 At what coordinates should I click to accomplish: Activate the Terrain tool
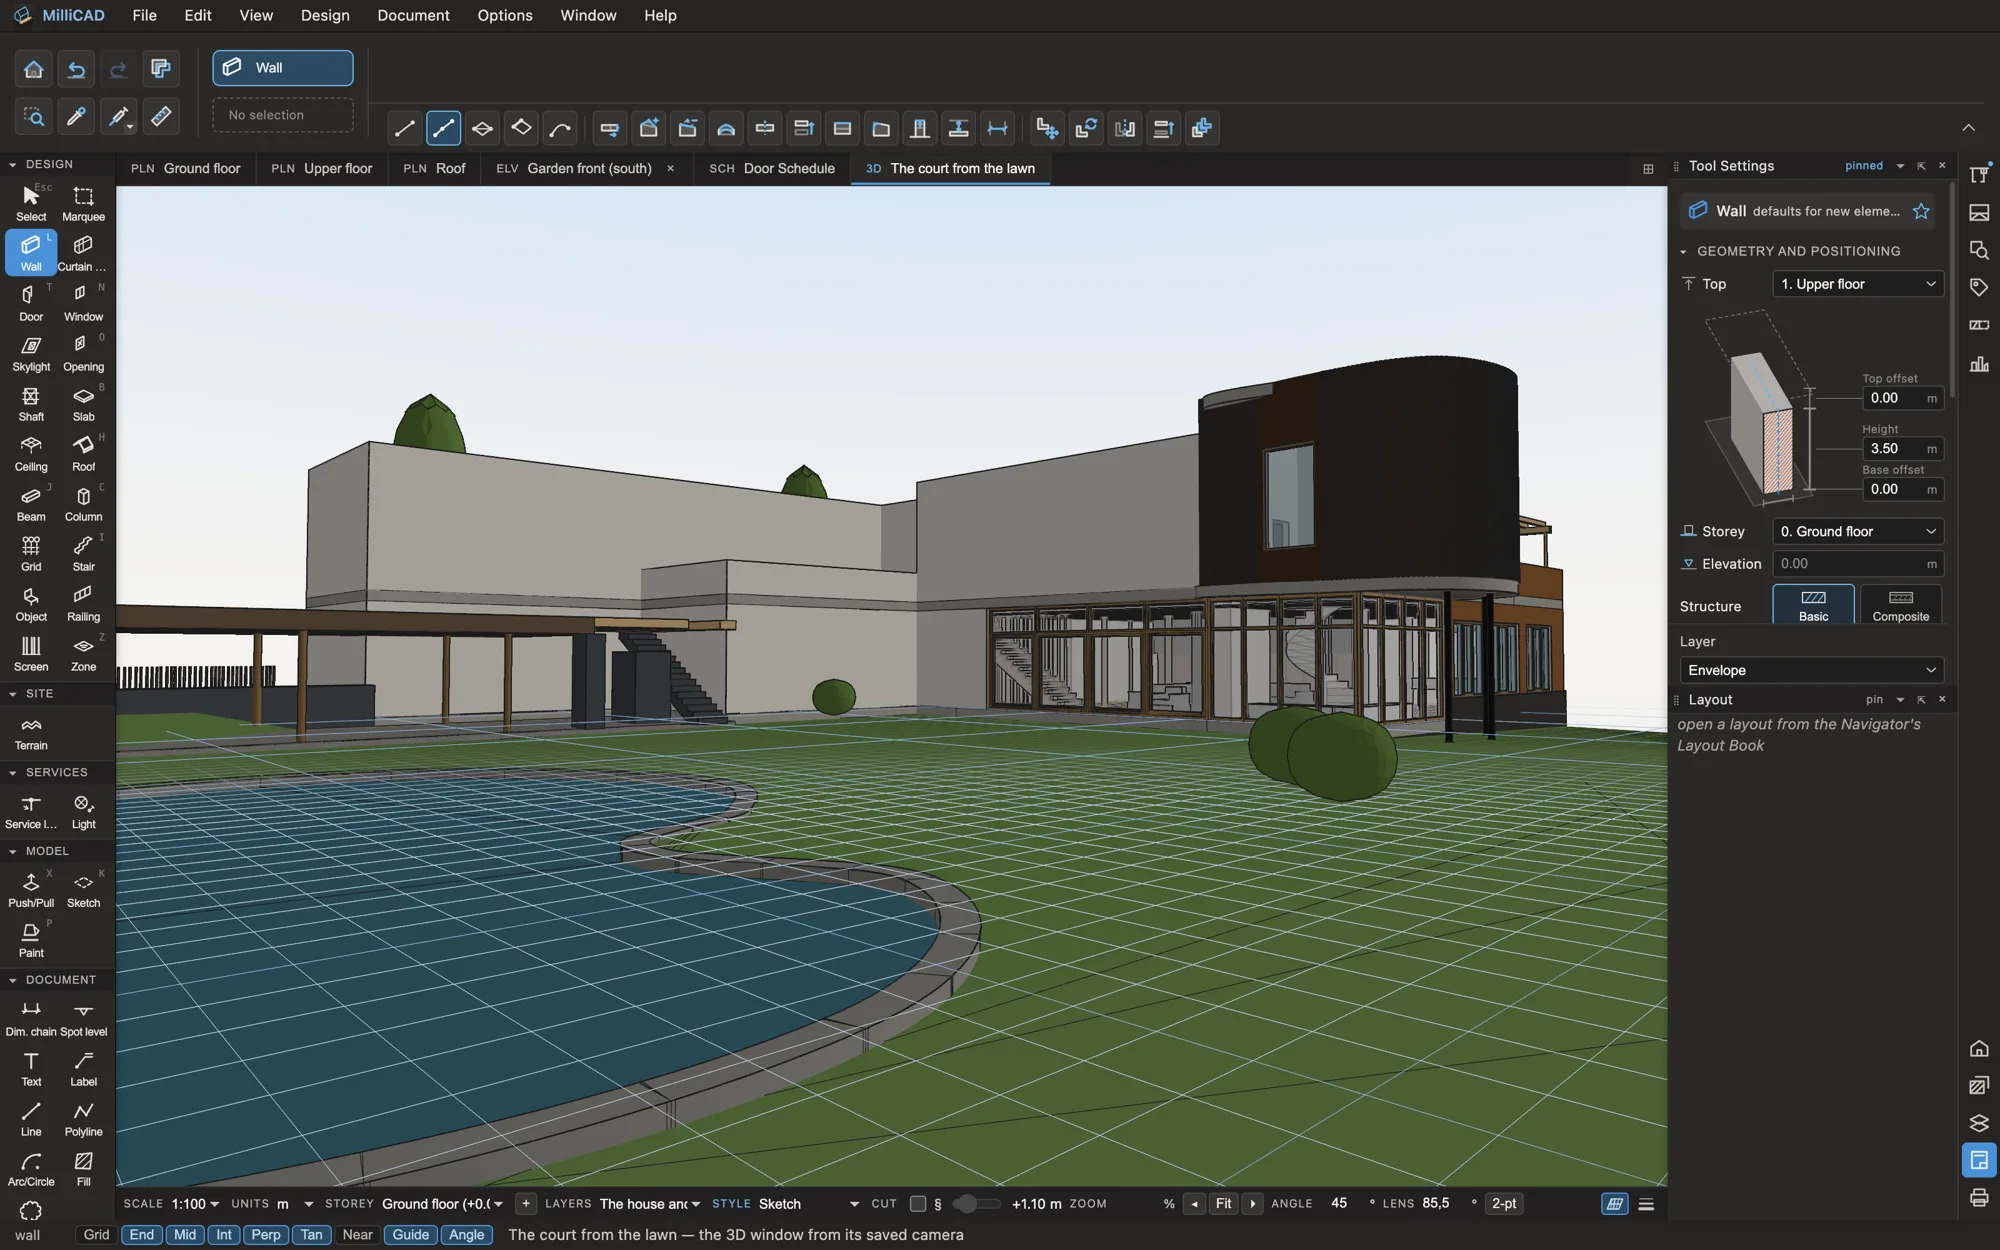coord(31,732)
